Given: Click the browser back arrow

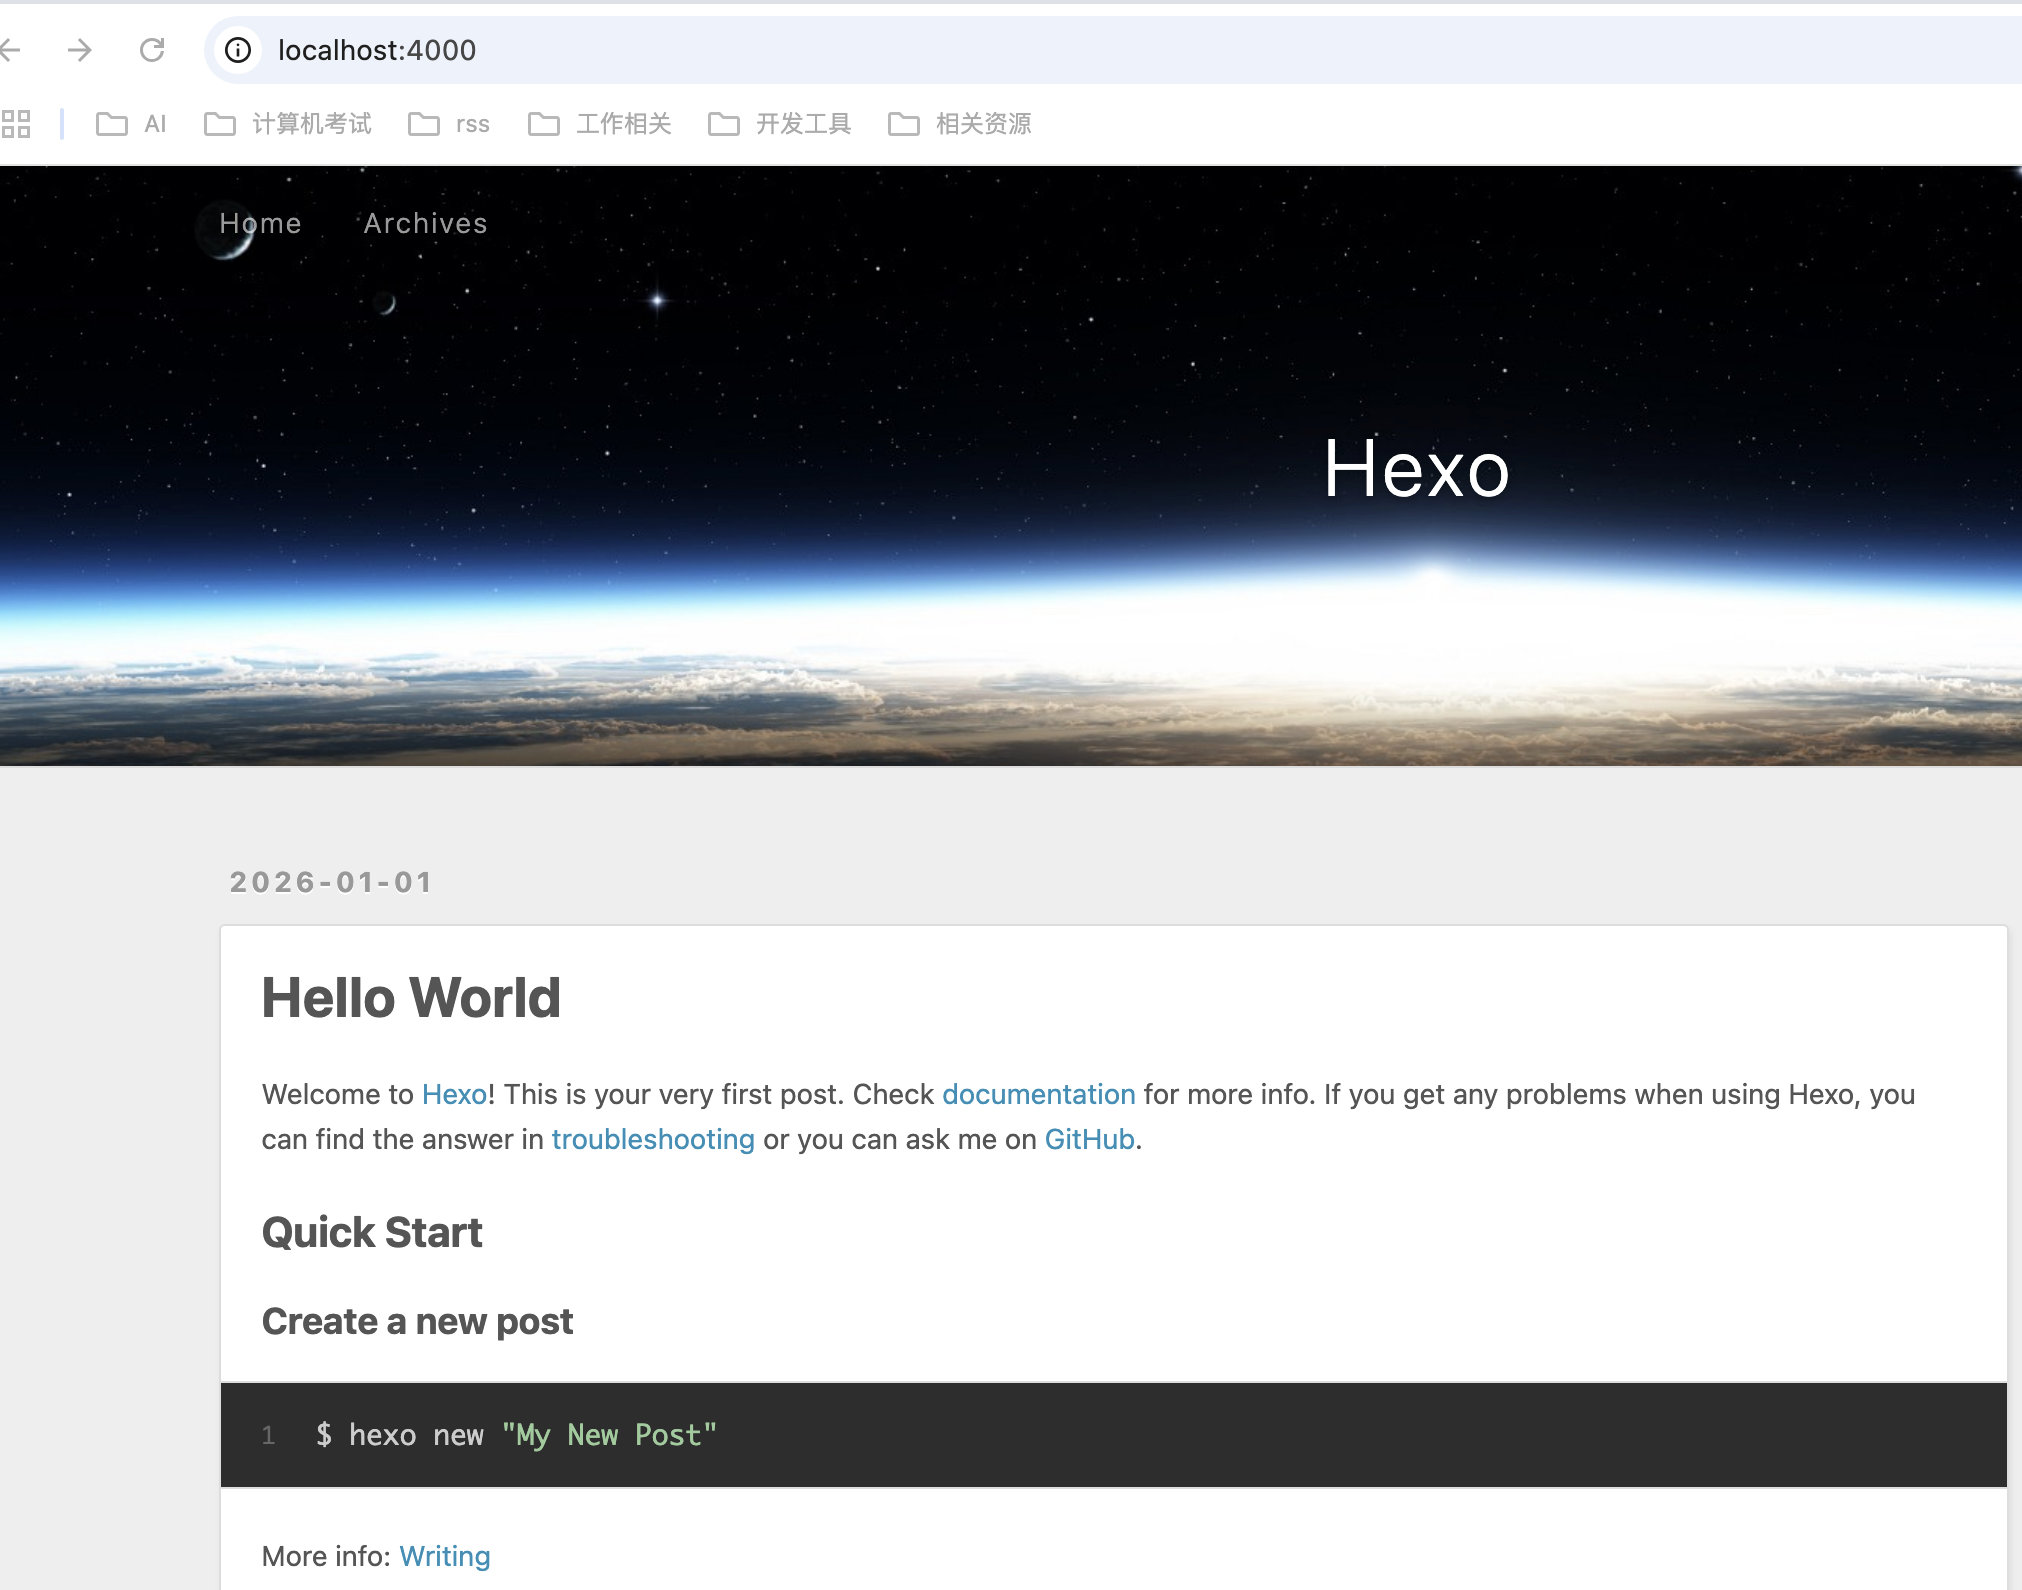Looking at the screenshot, I should [x=10, y=50].
